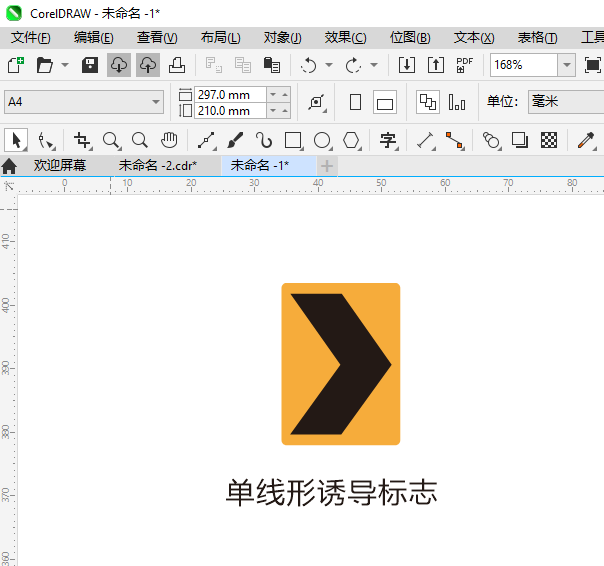Select the first Zoom magnifier tool
604x566 pixels.
click(x=111, y=140)
